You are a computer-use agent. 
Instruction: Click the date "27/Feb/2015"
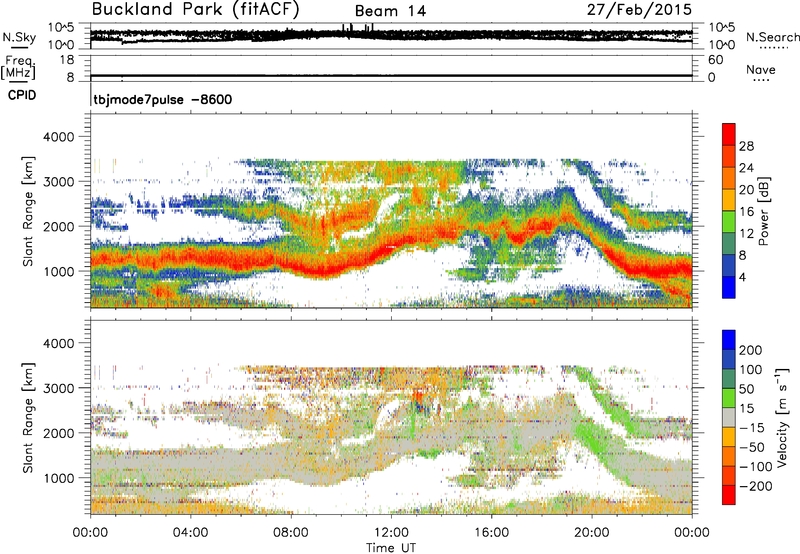[639, 10]
